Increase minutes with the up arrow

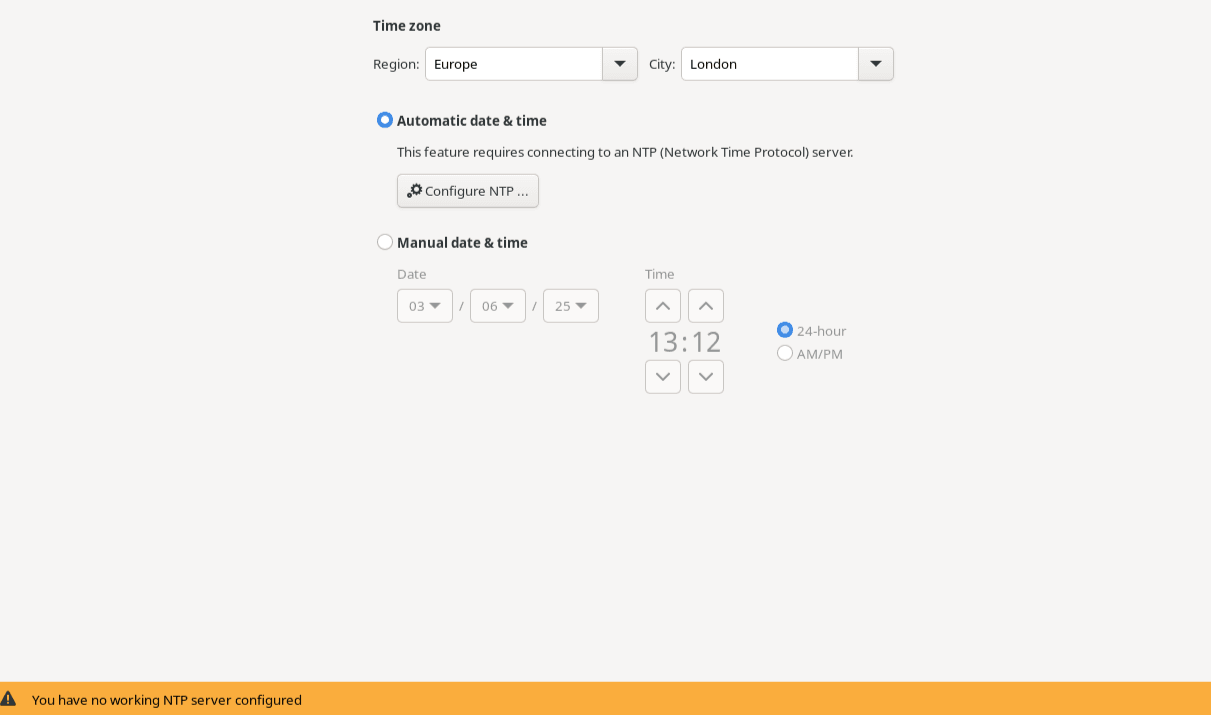[706, 306]
